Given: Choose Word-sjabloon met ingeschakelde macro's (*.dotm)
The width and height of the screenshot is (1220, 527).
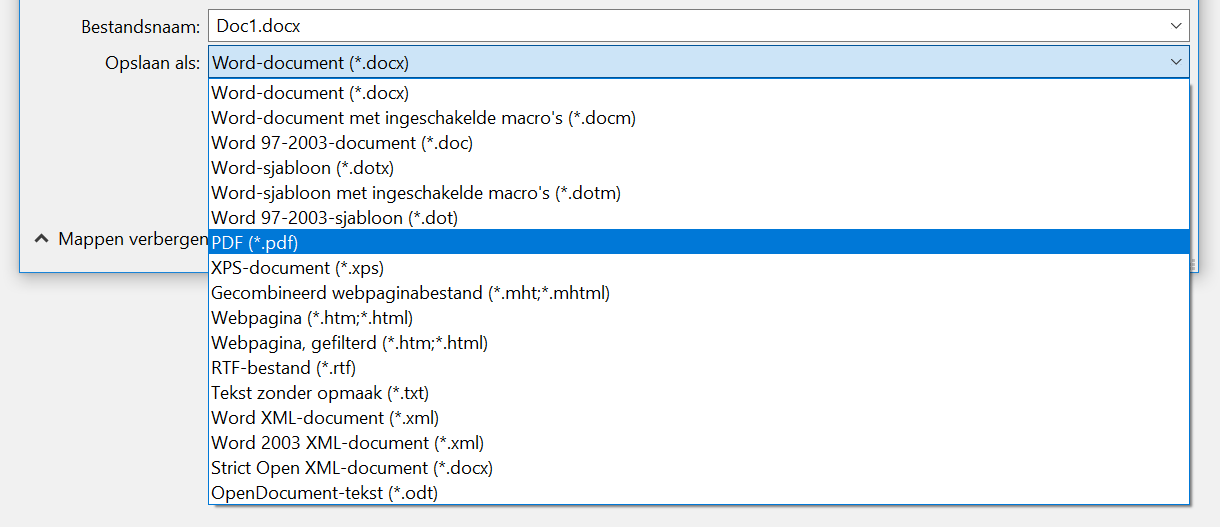Looking at the screenshot, I should pos(699,192).
